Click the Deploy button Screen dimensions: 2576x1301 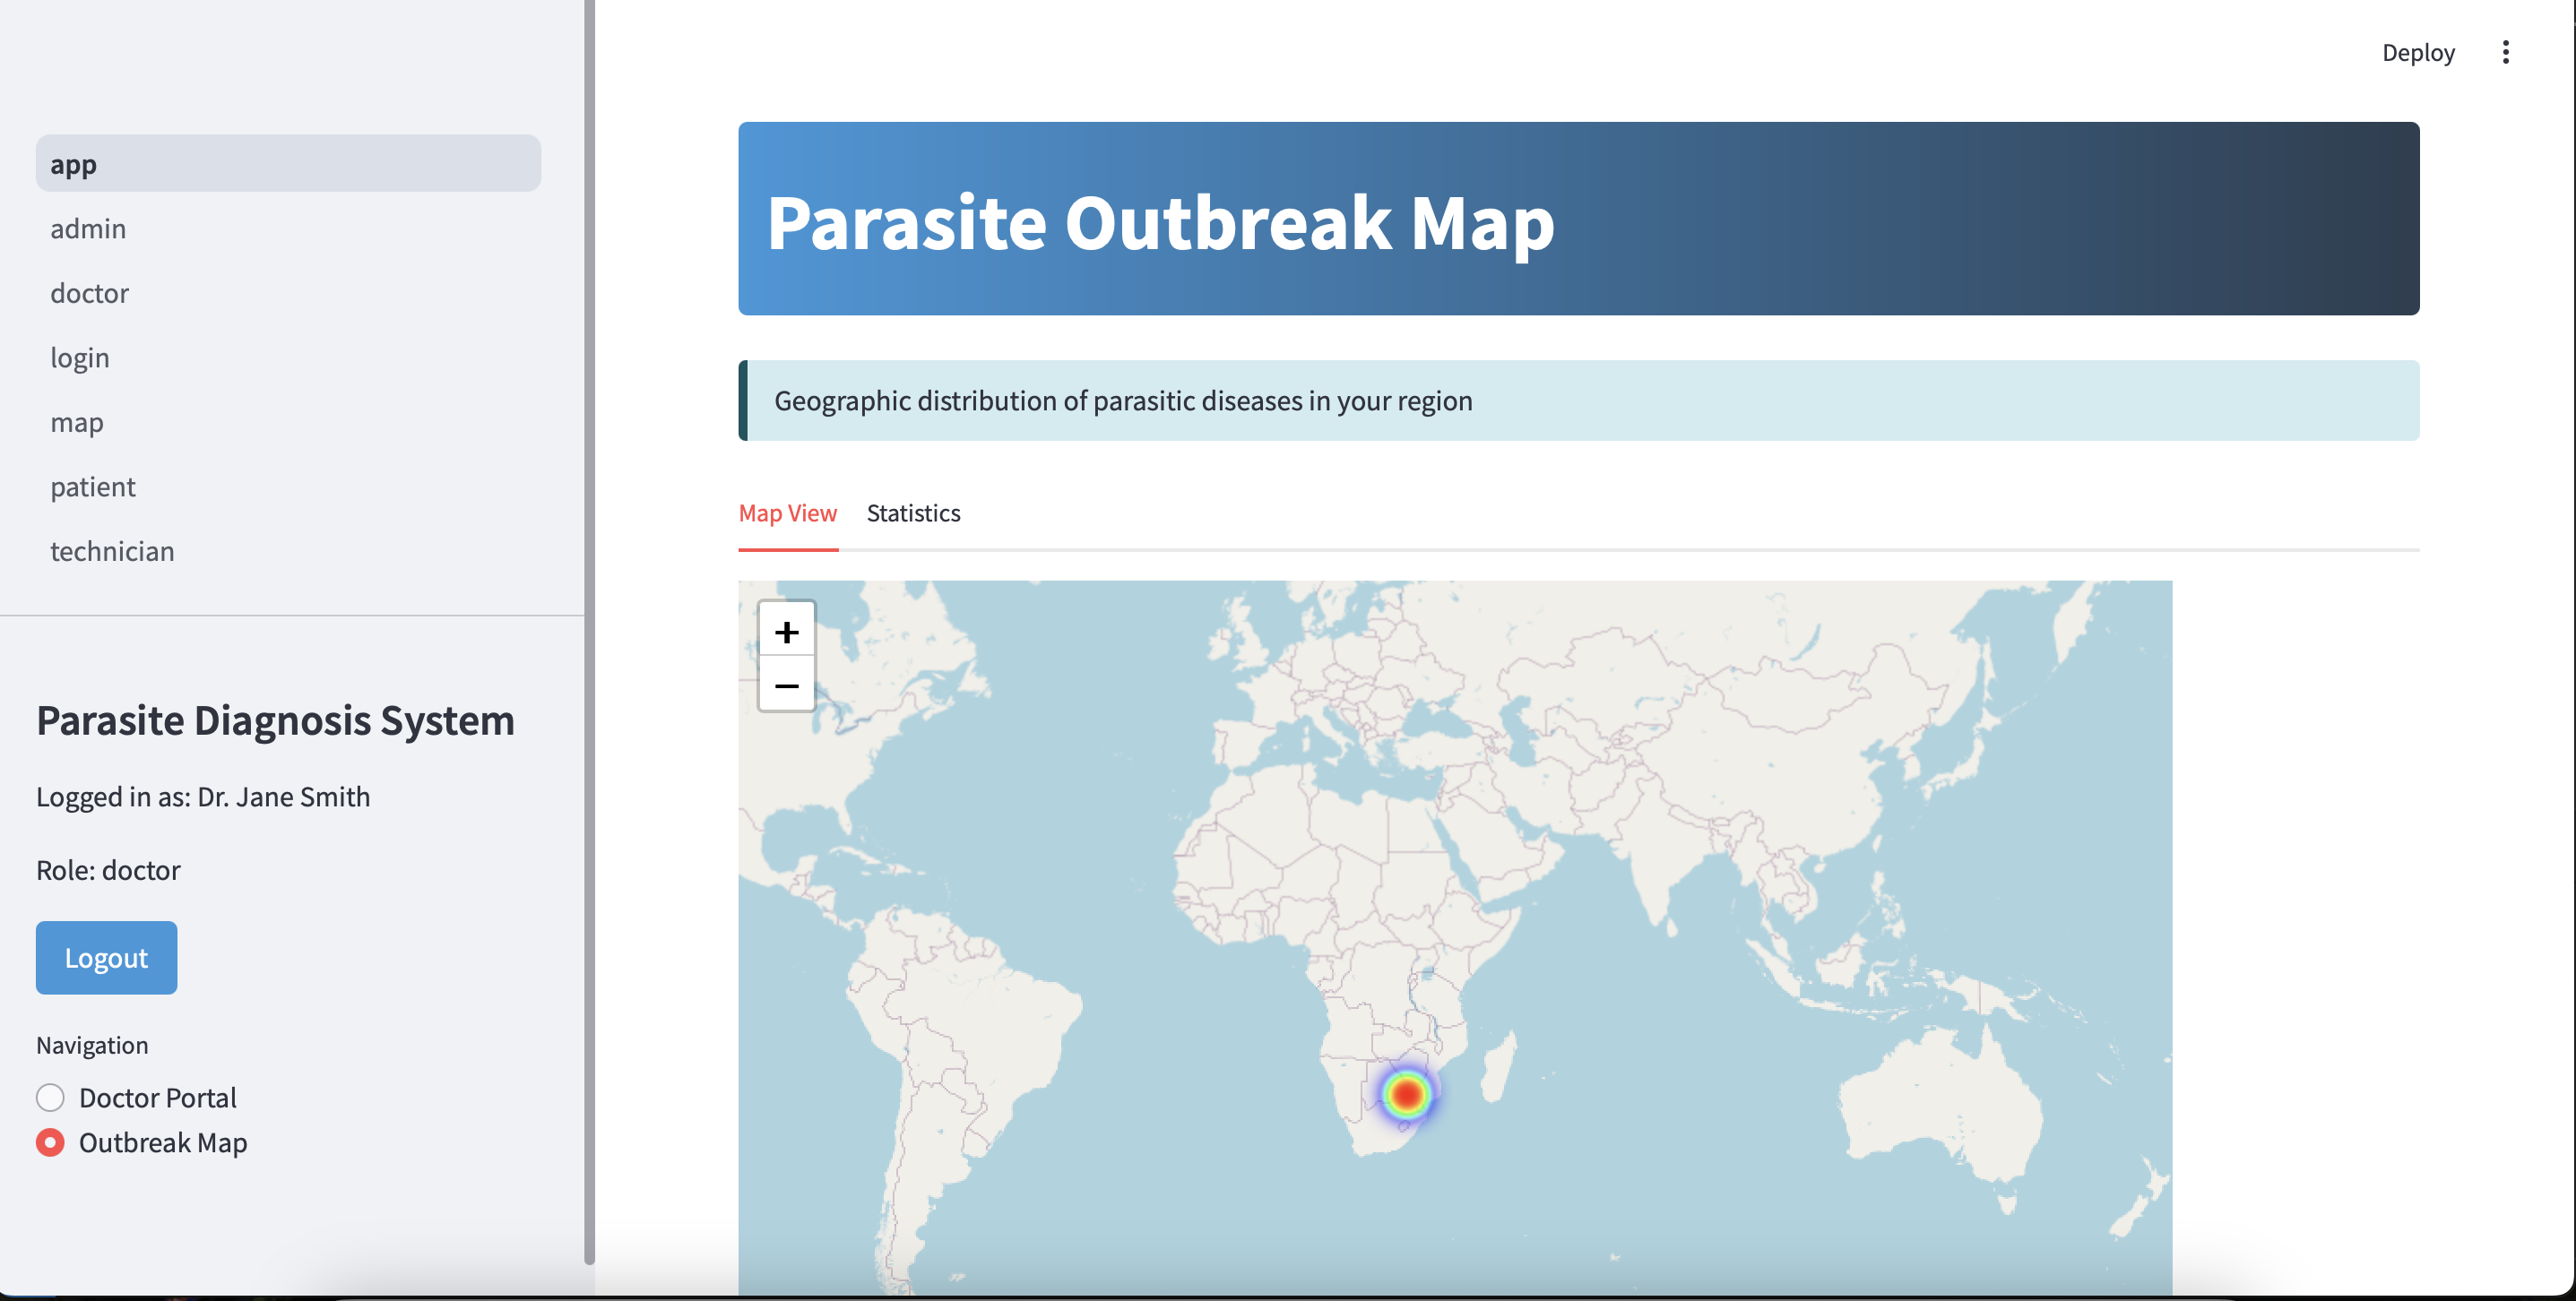pos(2417,52)
